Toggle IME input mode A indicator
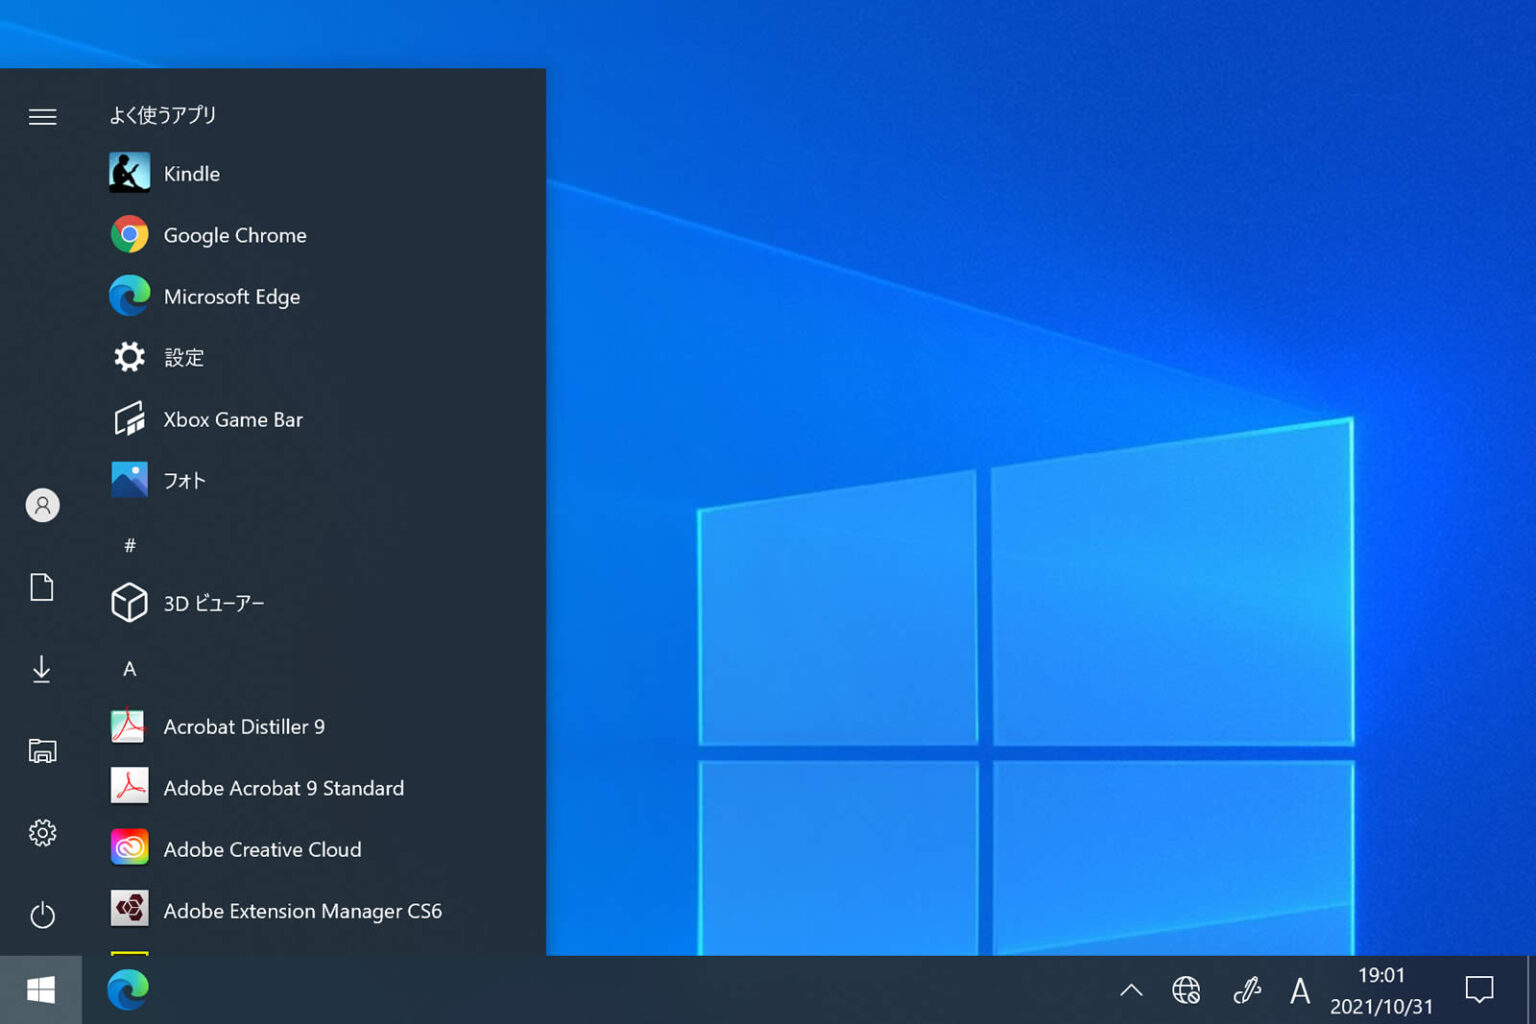 tap(1299, 991)
